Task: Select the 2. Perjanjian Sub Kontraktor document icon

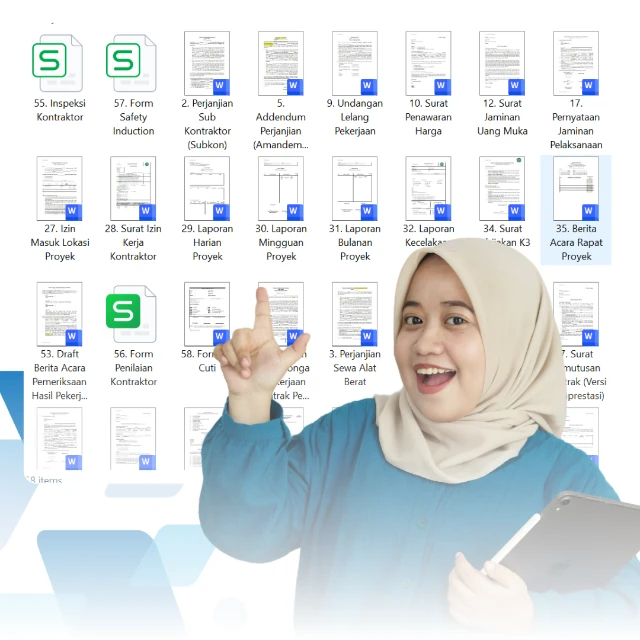Action: click(x=207, y=63)
